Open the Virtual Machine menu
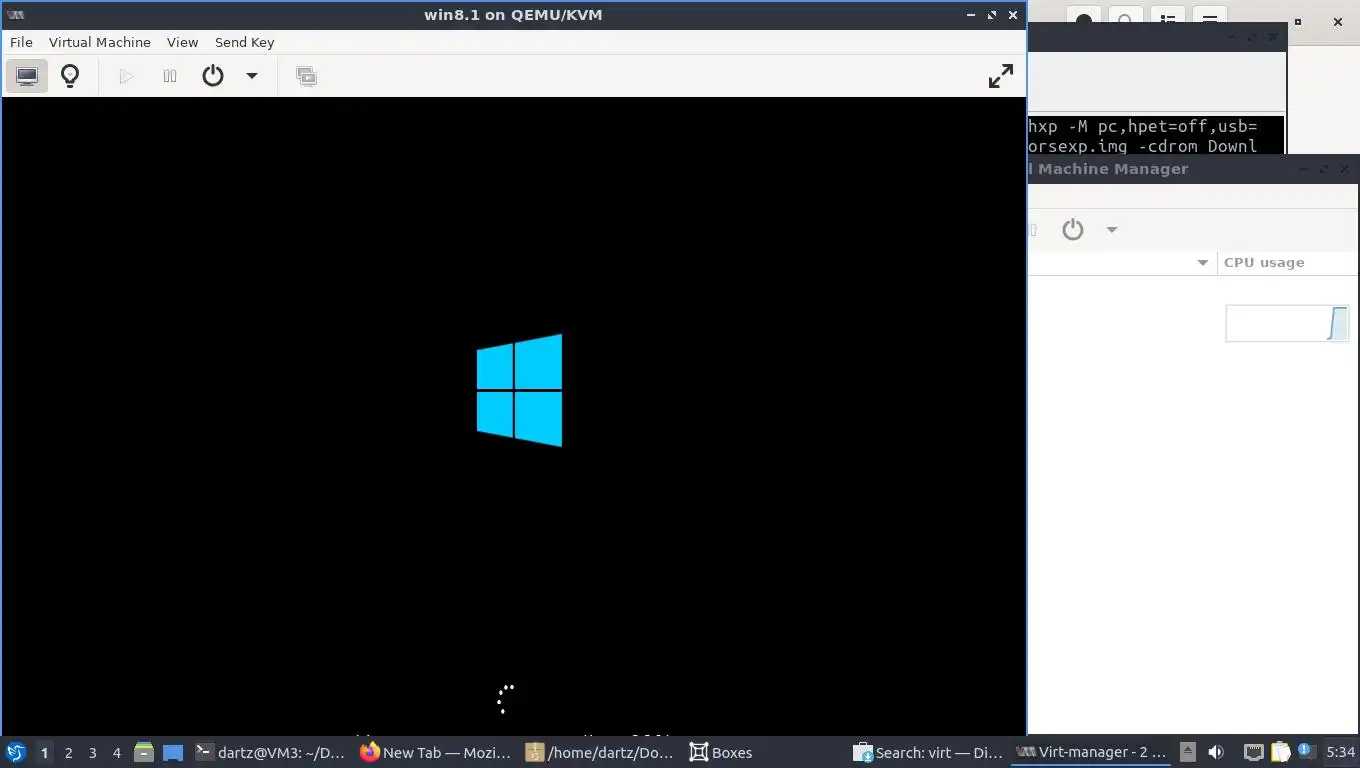 click(100, 42)
